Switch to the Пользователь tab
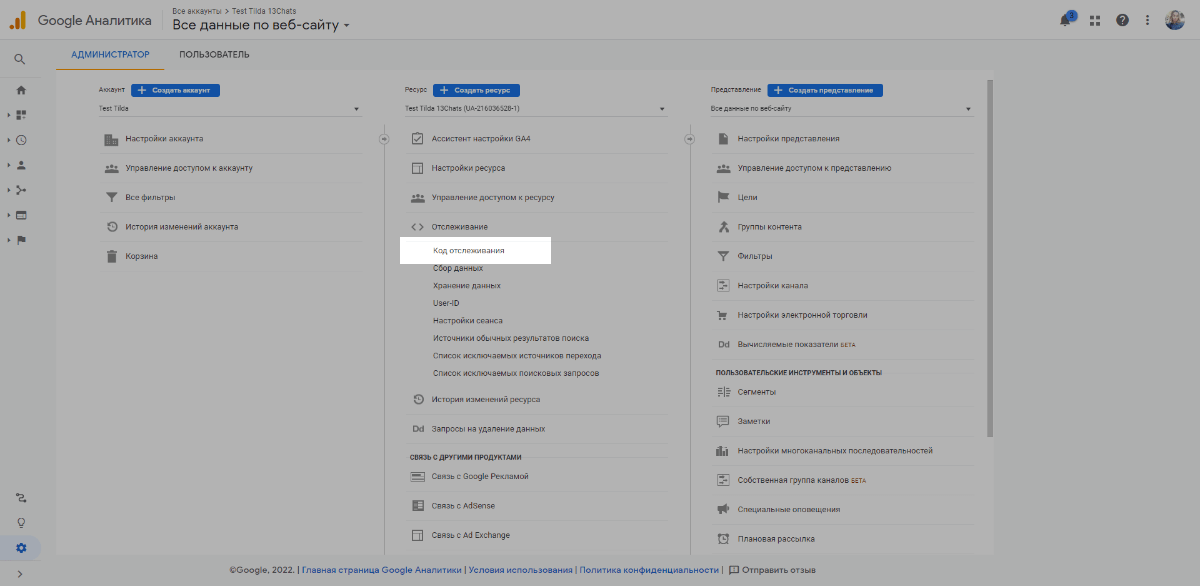 click(x=214, y=54)
